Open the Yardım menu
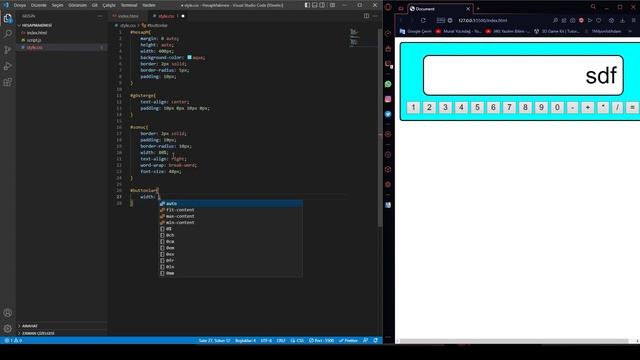 [149, 5]
